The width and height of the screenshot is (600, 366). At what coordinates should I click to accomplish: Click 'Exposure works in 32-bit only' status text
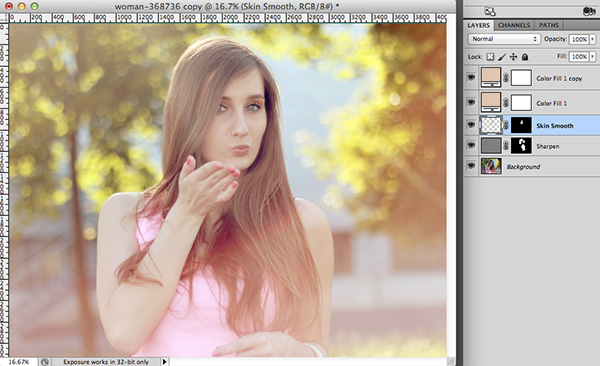coord(106,362)
